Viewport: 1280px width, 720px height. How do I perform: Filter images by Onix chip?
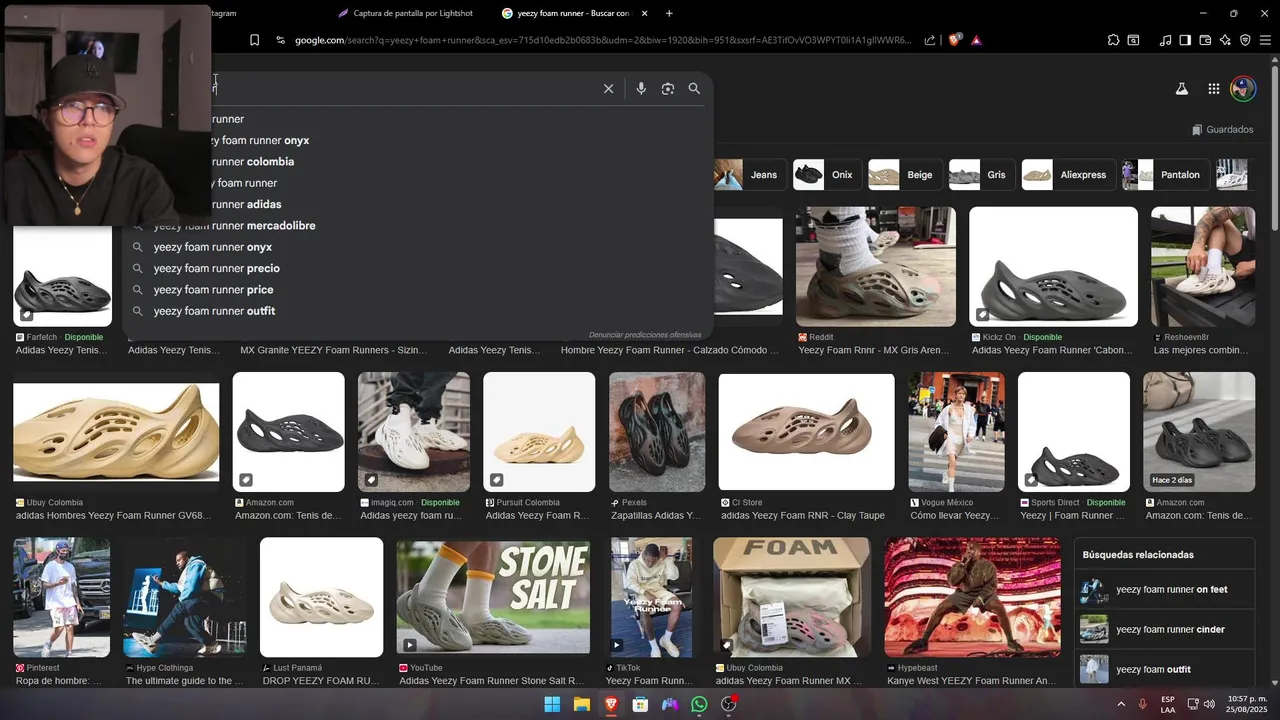click(x=826, y=175)
